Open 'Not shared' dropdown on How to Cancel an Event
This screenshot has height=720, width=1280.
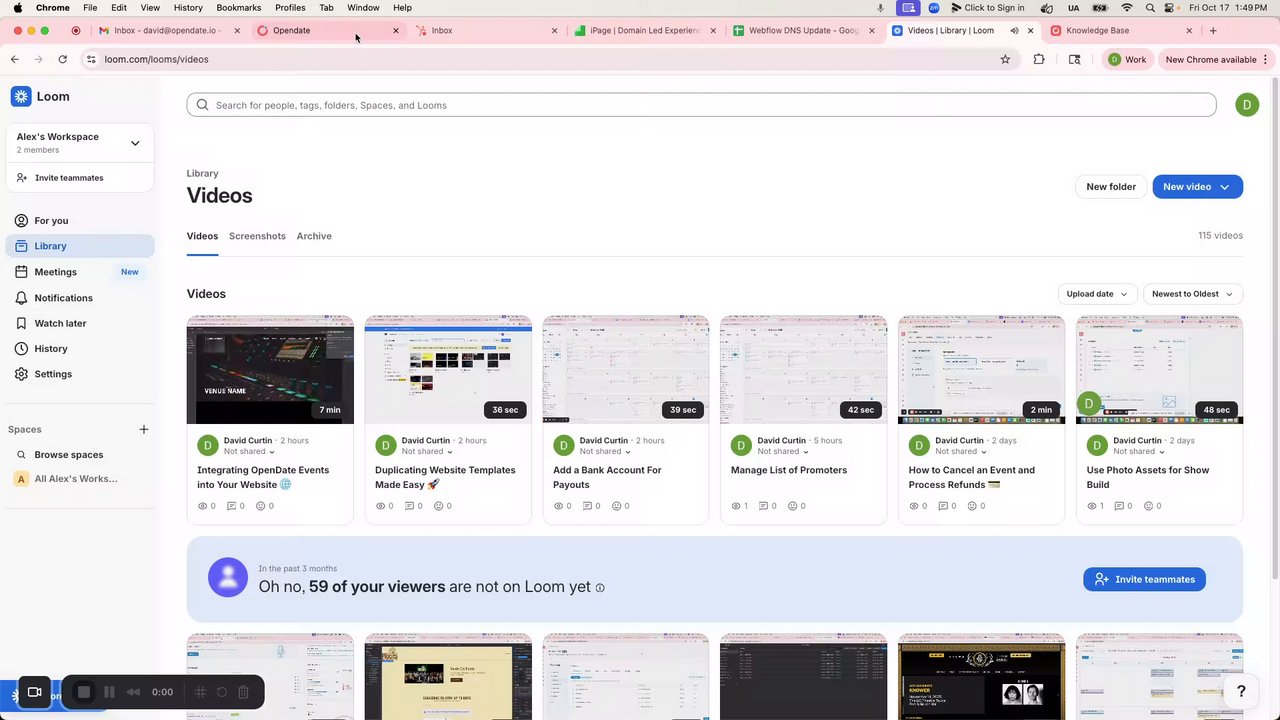tap(962, 451)
